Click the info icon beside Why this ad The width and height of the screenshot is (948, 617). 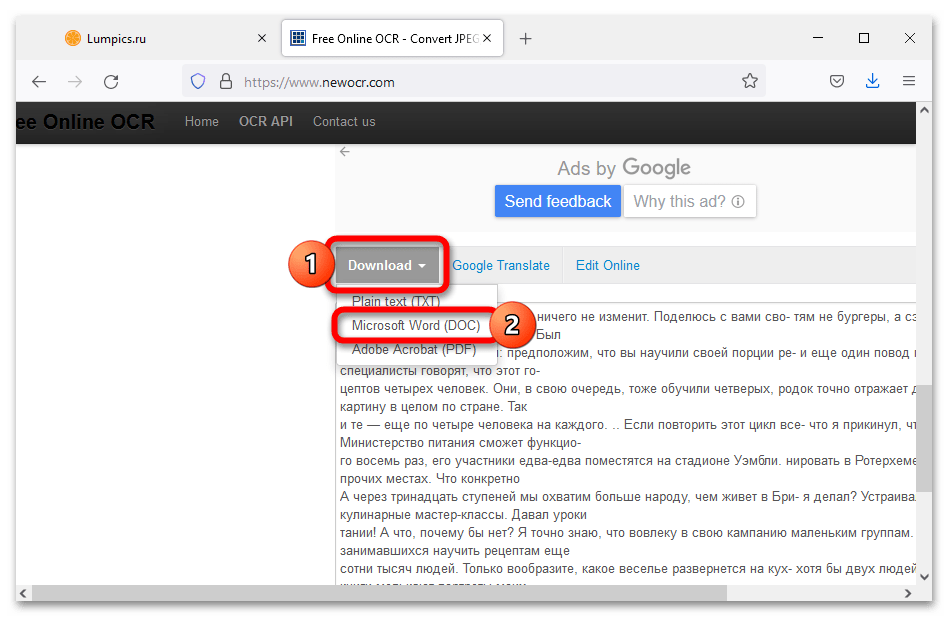point(738,201)
